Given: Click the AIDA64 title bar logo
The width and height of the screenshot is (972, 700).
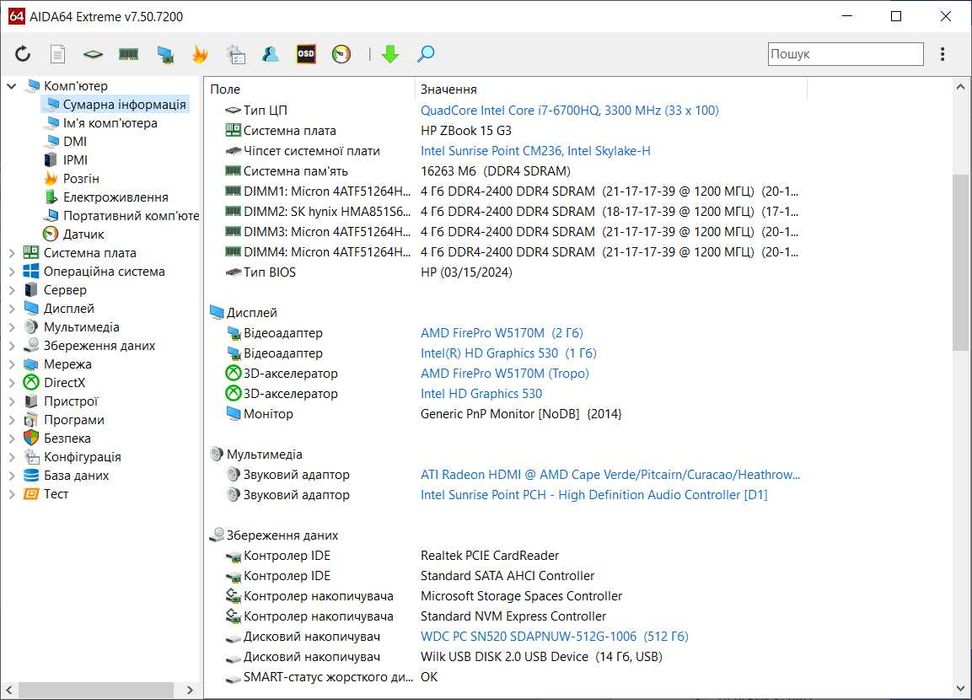Looking at the screenshot, I should coord(17,16).
